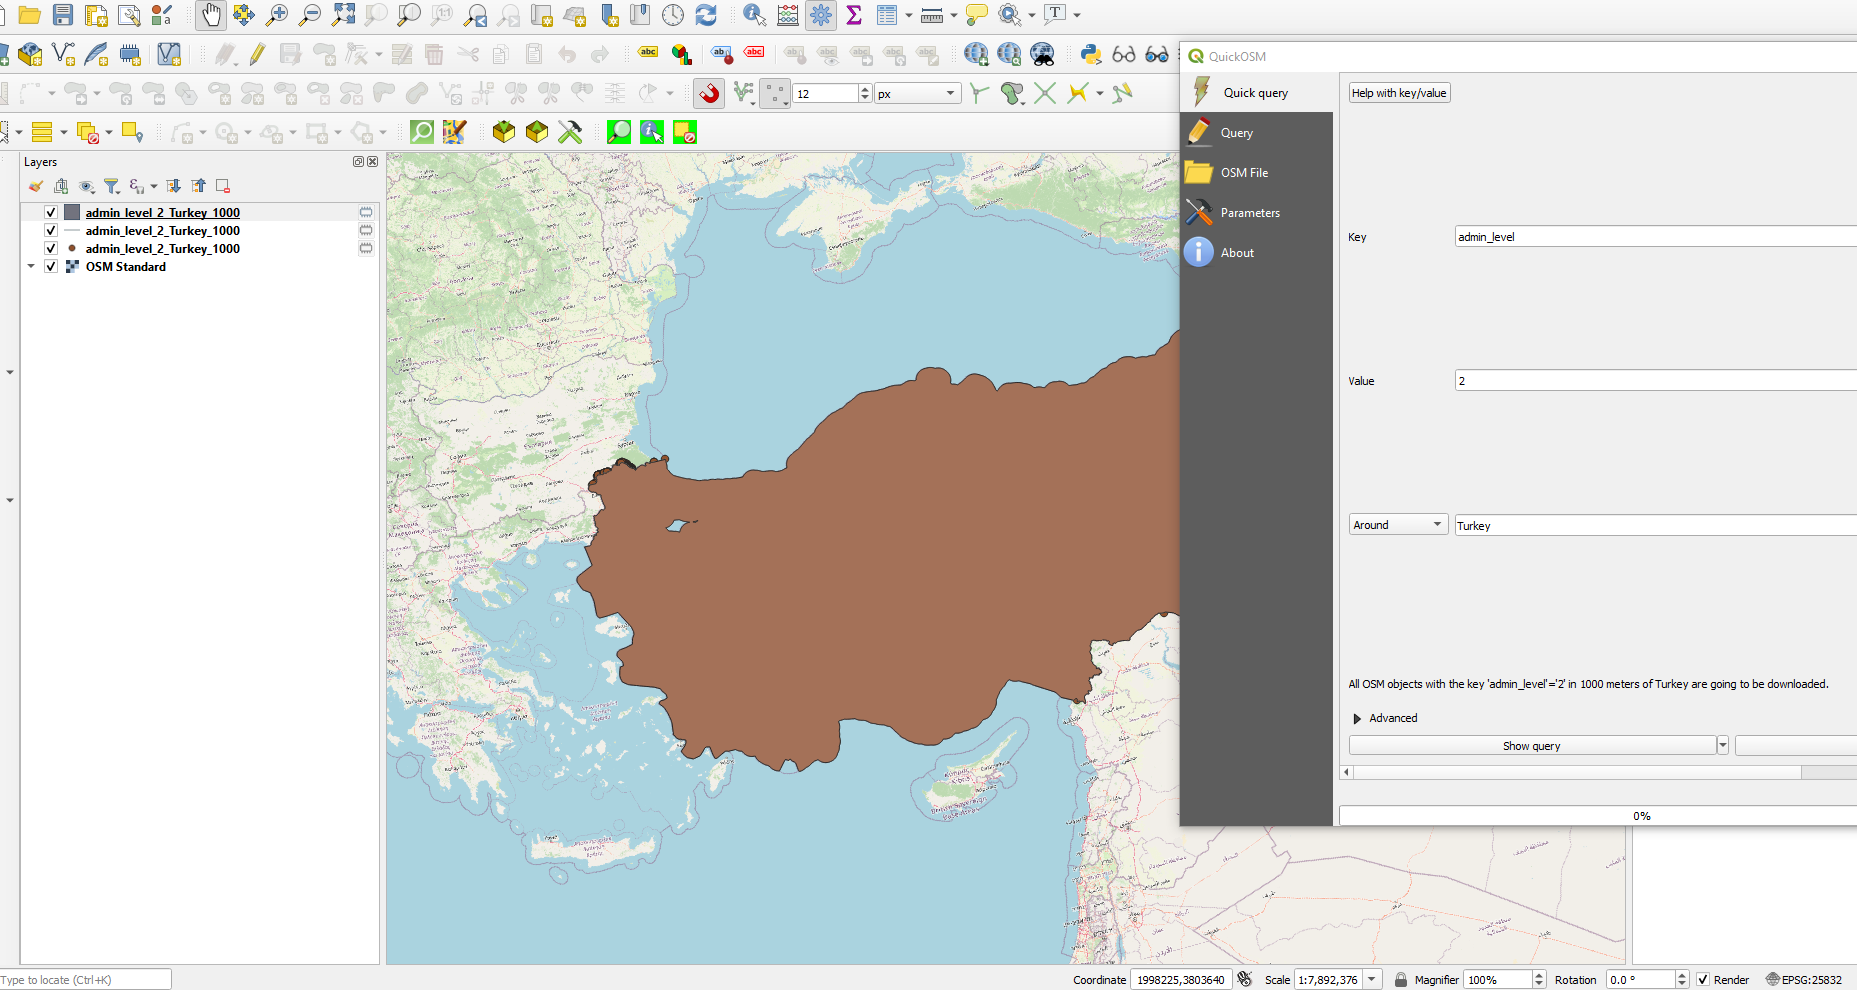Toggle visibility of OSM Standard layer
This screenshot has height=990, width=1857.
[x=51, y=267]
